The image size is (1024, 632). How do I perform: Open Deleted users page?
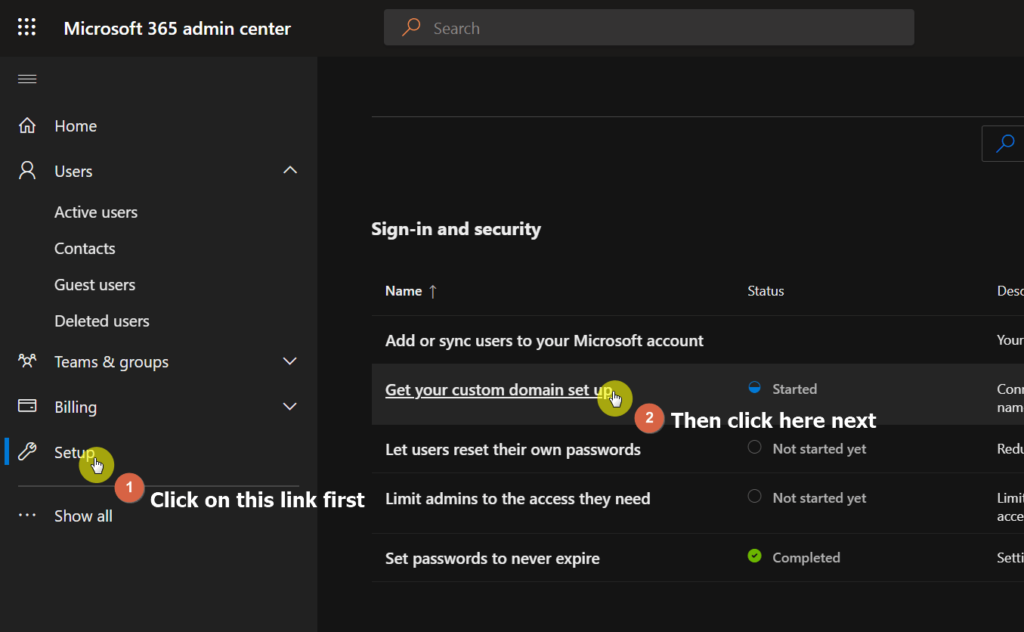click(x=102, y=321)
